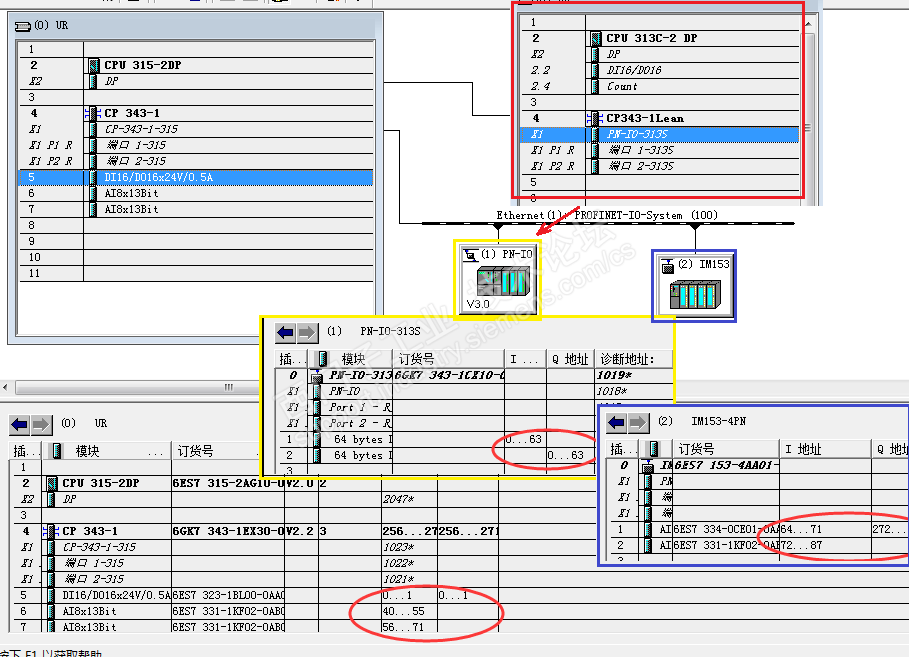Select DI16/DO16 row under CPU 313C-2
909x657 pixels.
[660, 70]
